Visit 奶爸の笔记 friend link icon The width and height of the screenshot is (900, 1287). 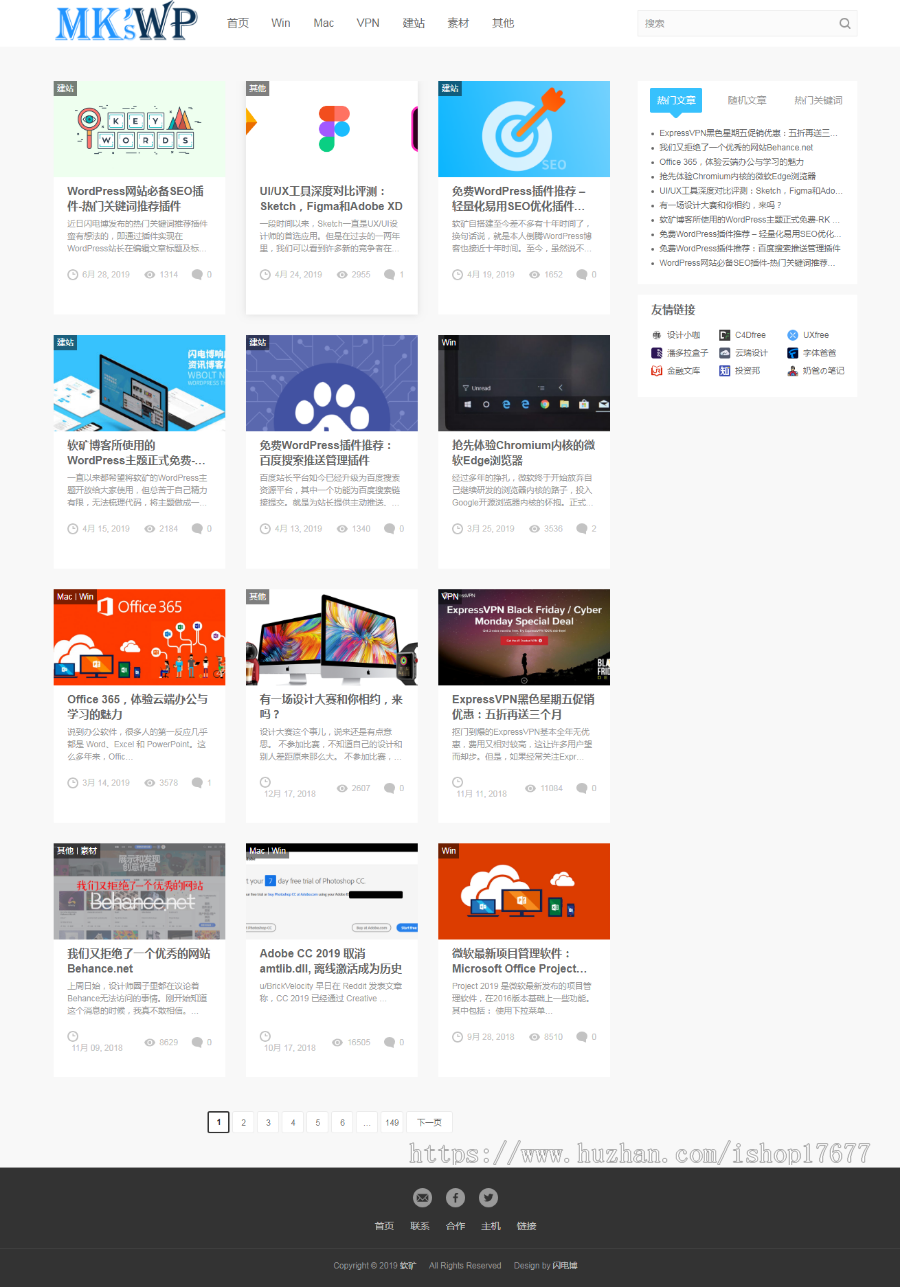coord(793,370)
